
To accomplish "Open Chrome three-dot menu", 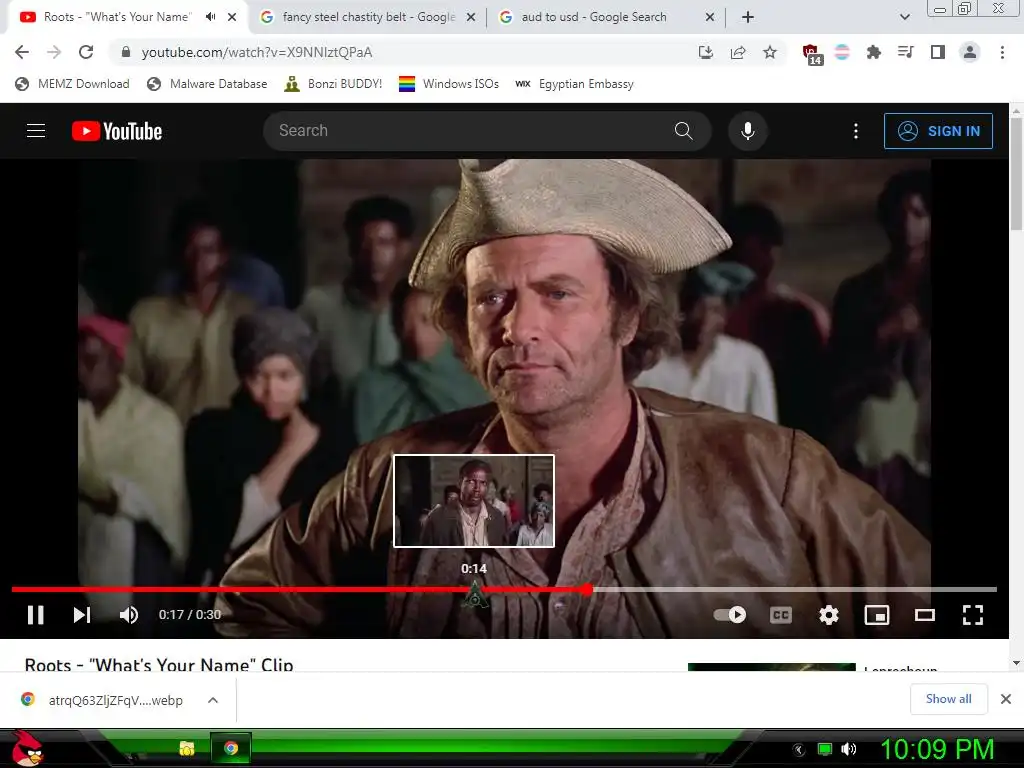I will coord(1002,52).
